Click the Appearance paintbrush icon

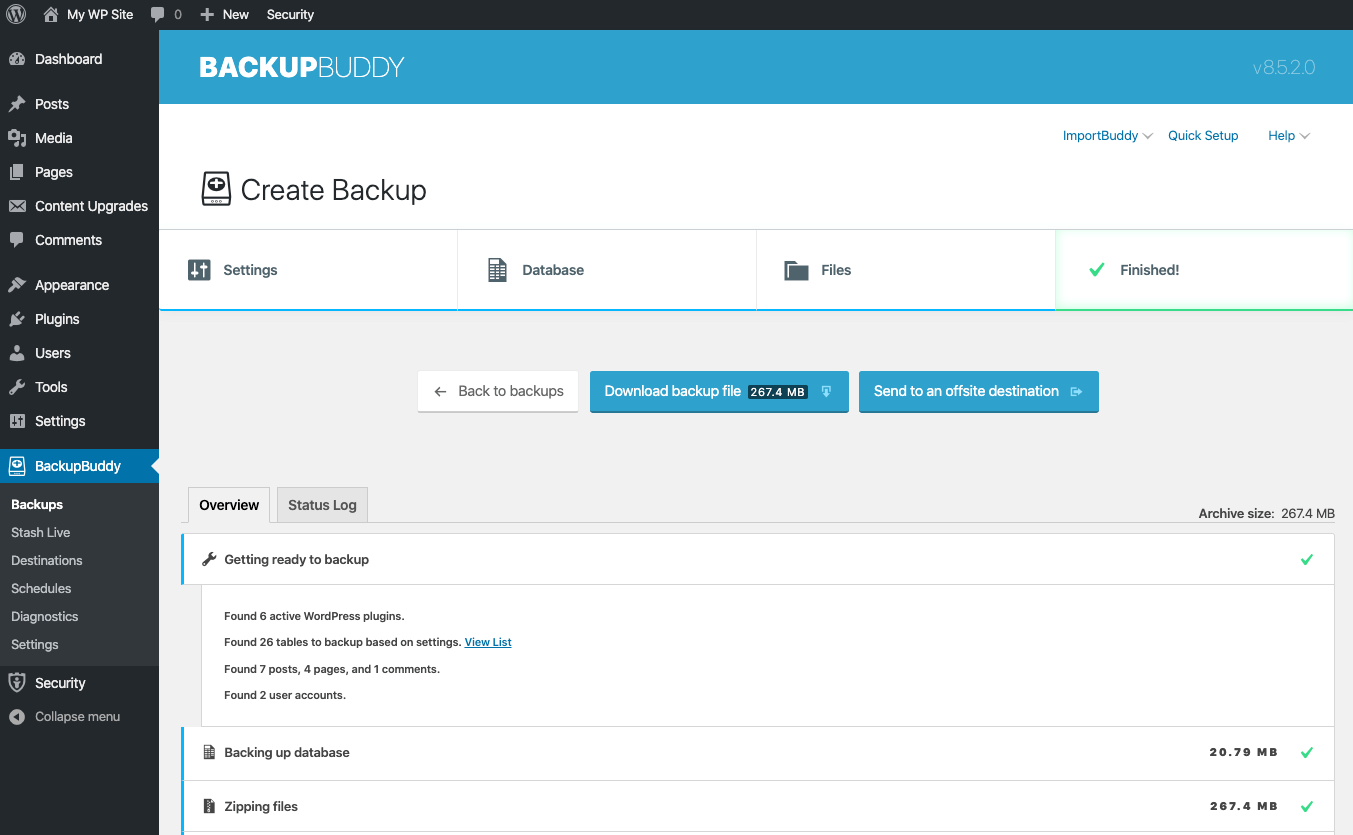click(x=17, y=285)
